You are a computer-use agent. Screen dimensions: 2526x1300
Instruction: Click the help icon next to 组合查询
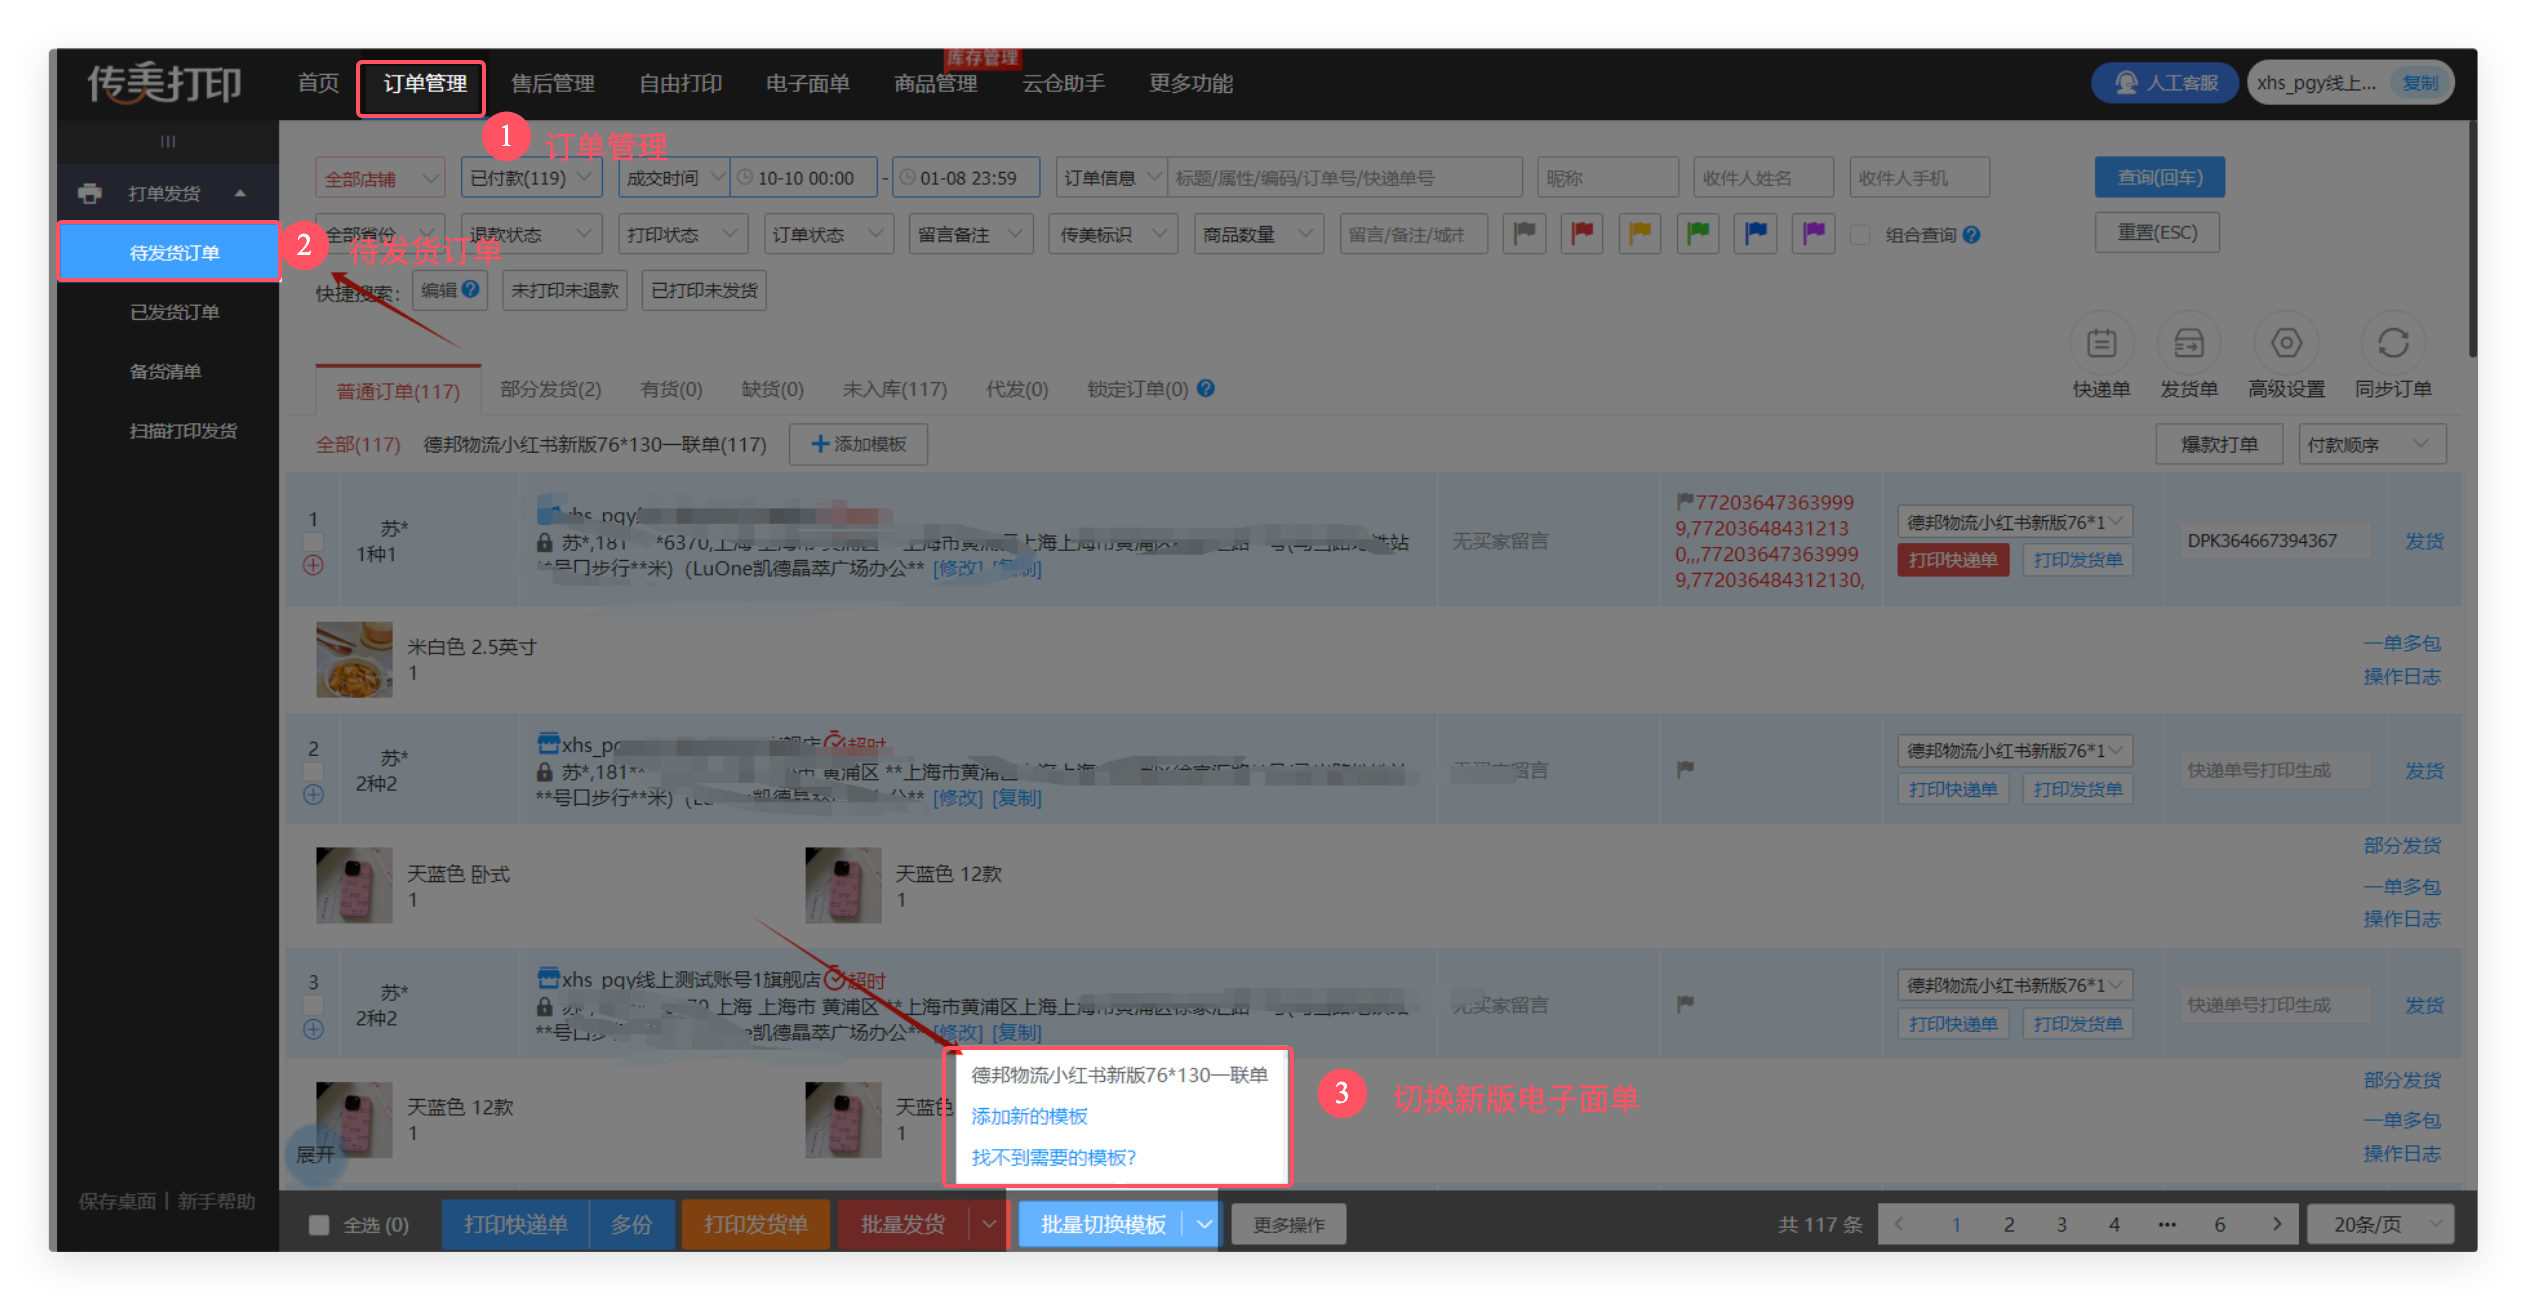pos(1971,234)
